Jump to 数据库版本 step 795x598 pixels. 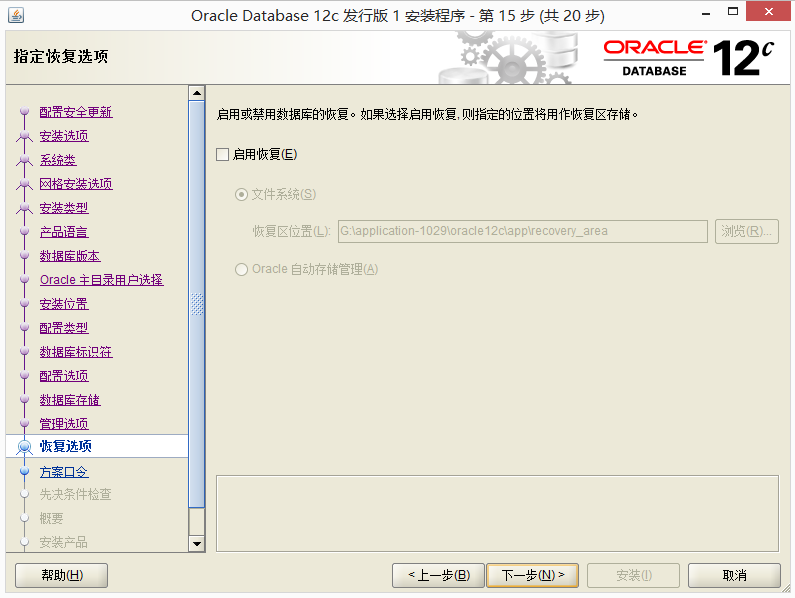coord(70,256)
